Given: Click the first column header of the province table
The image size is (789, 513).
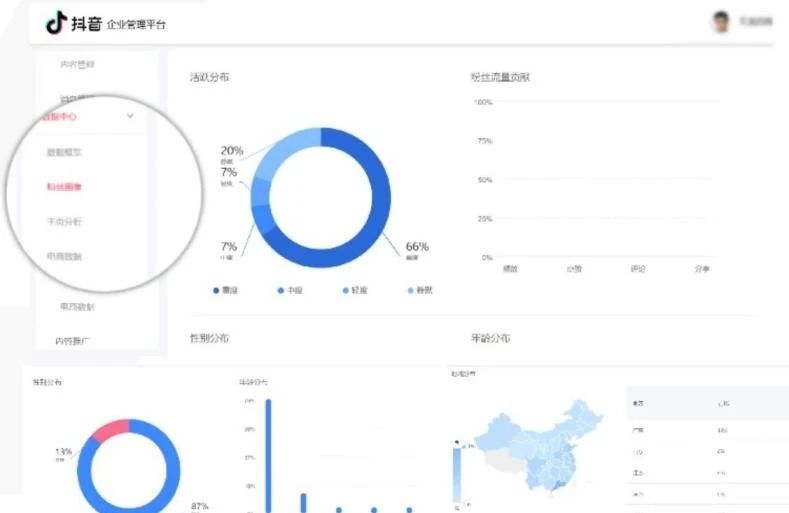Looking at the screenshot, I should click(638, 403).
